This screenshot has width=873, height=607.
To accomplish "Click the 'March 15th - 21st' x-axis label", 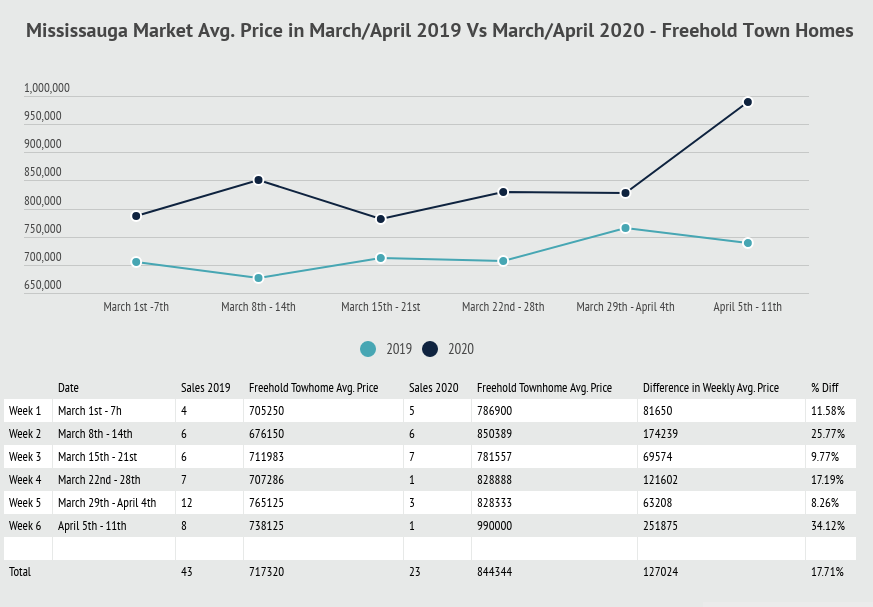I will 381,307.
